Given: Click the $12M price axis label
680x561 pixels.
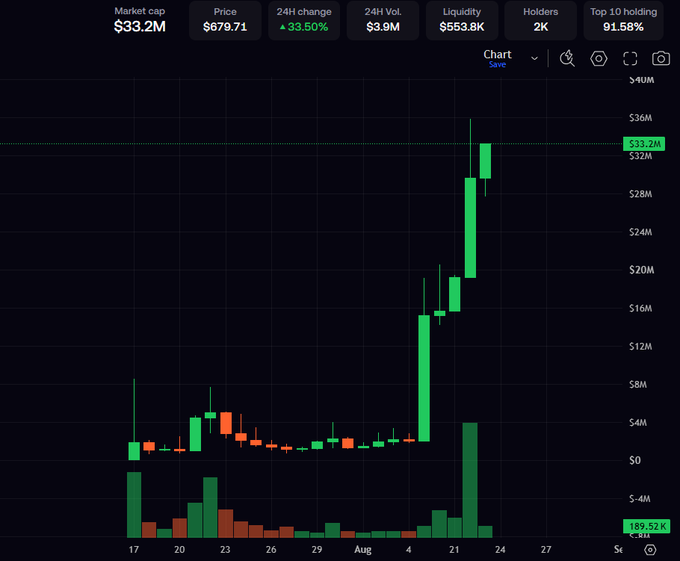Looking at the screenshot, I should pyautogui.click(x=641, y=346).
